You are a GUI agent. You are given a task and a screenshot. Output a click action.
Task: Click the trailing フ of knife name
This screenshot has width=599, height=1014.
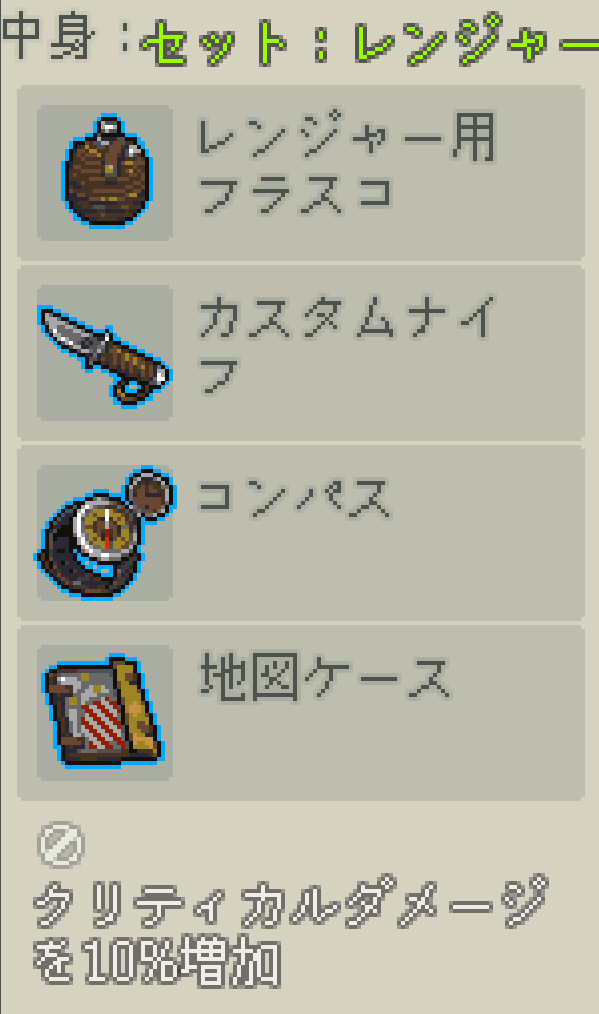[x=219, y=375]
